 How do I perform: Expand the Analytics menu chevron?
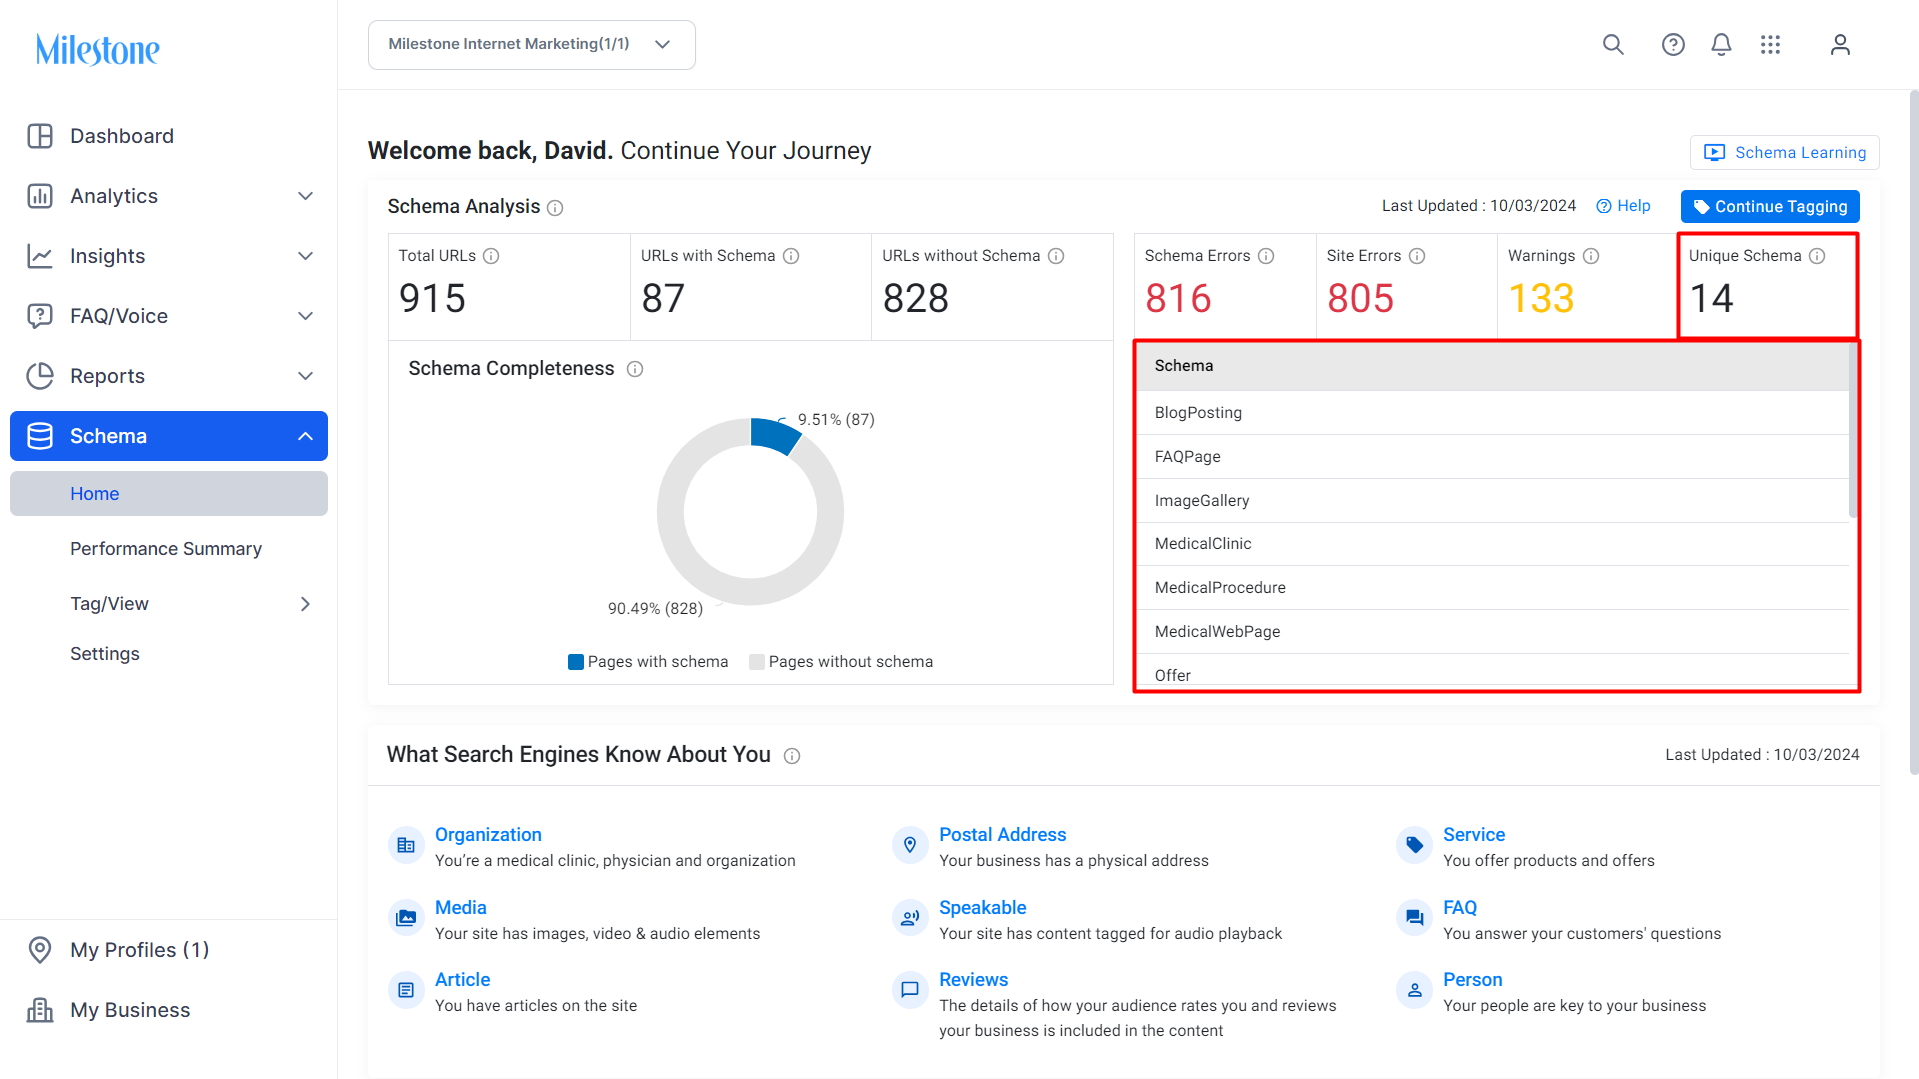coord(306,196)
